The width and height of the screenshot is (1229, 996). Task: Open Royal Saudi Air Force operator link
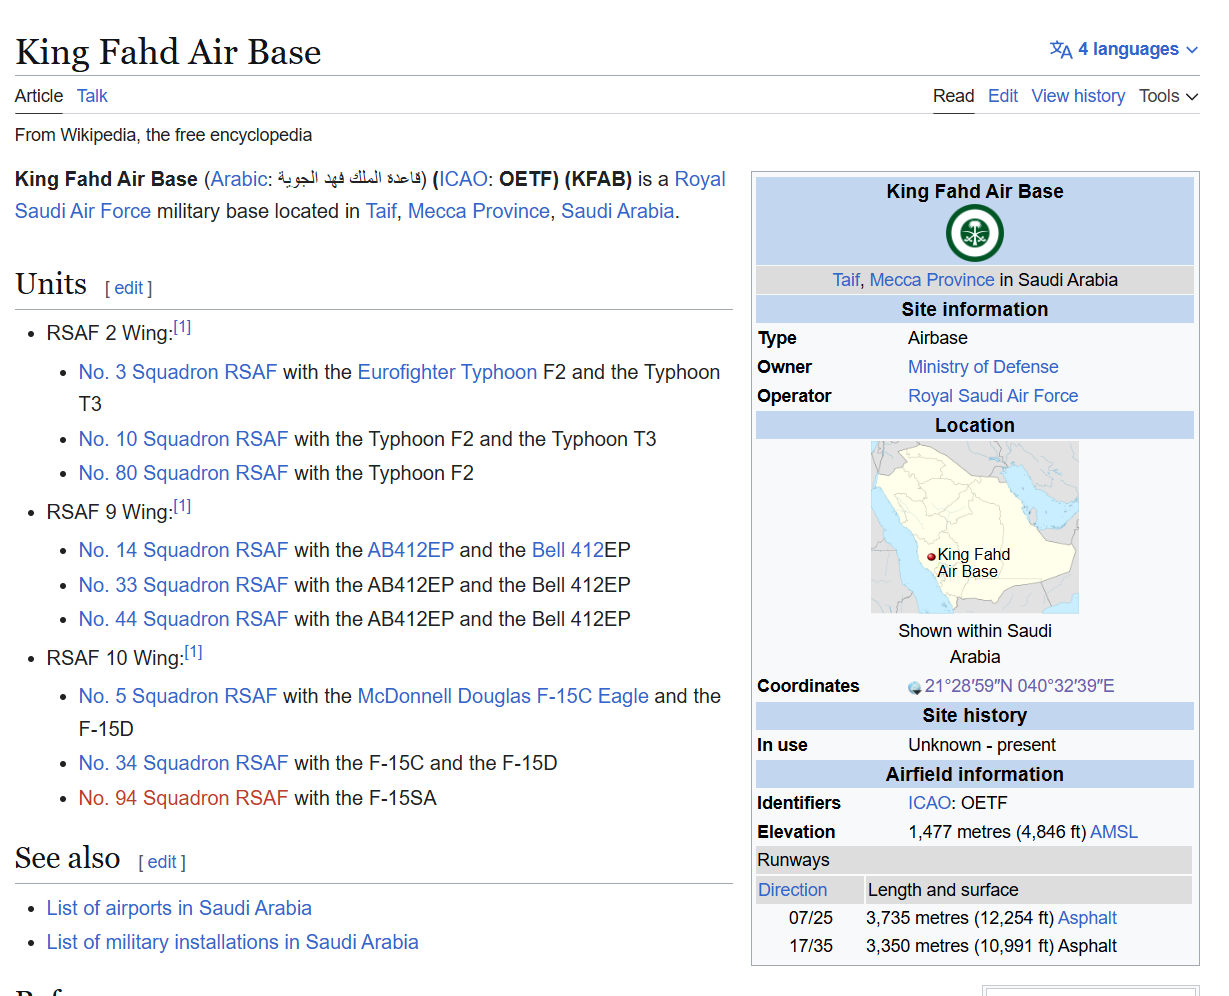pyautogui.click(x=993, y=396)
